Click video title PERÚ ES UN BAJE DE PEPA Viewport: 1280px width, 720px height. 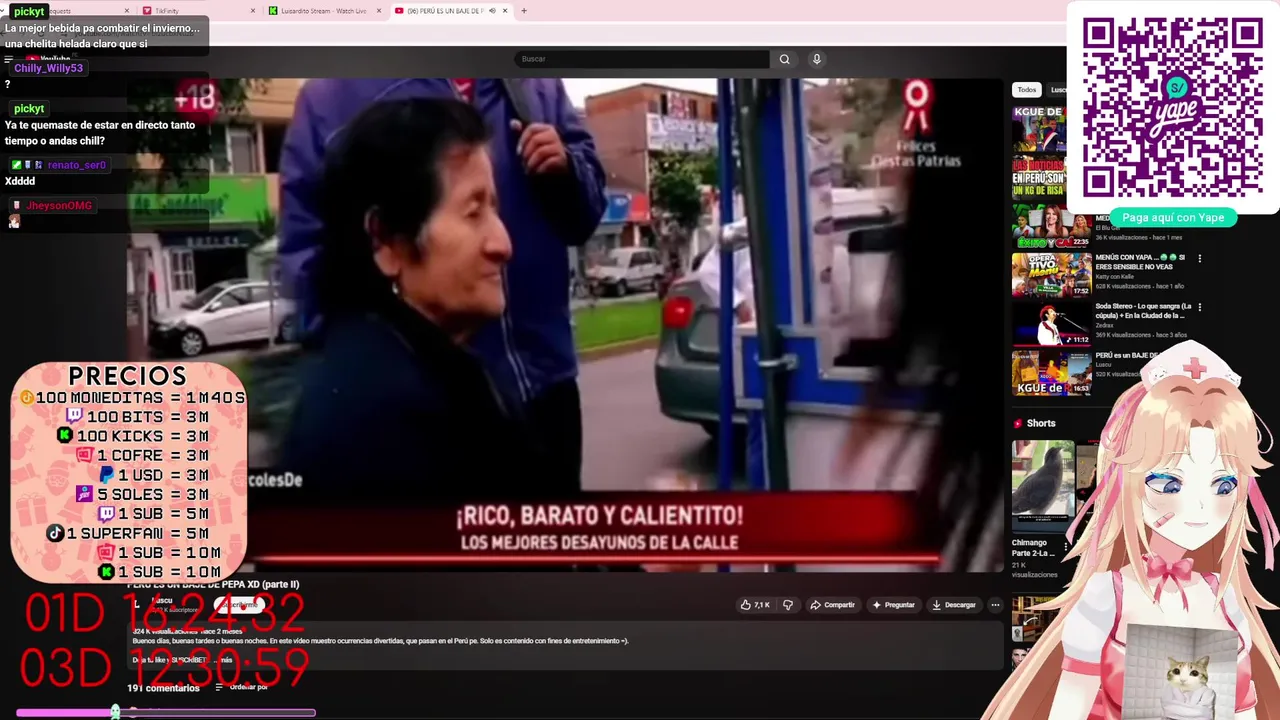click(213, 585)
